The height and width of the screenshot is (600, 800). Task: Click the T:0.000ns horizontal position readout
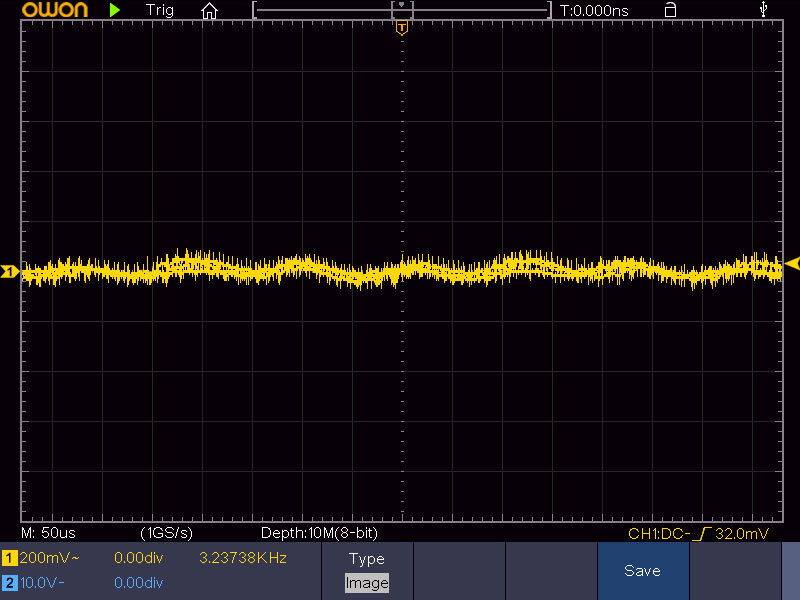point(594,10)
